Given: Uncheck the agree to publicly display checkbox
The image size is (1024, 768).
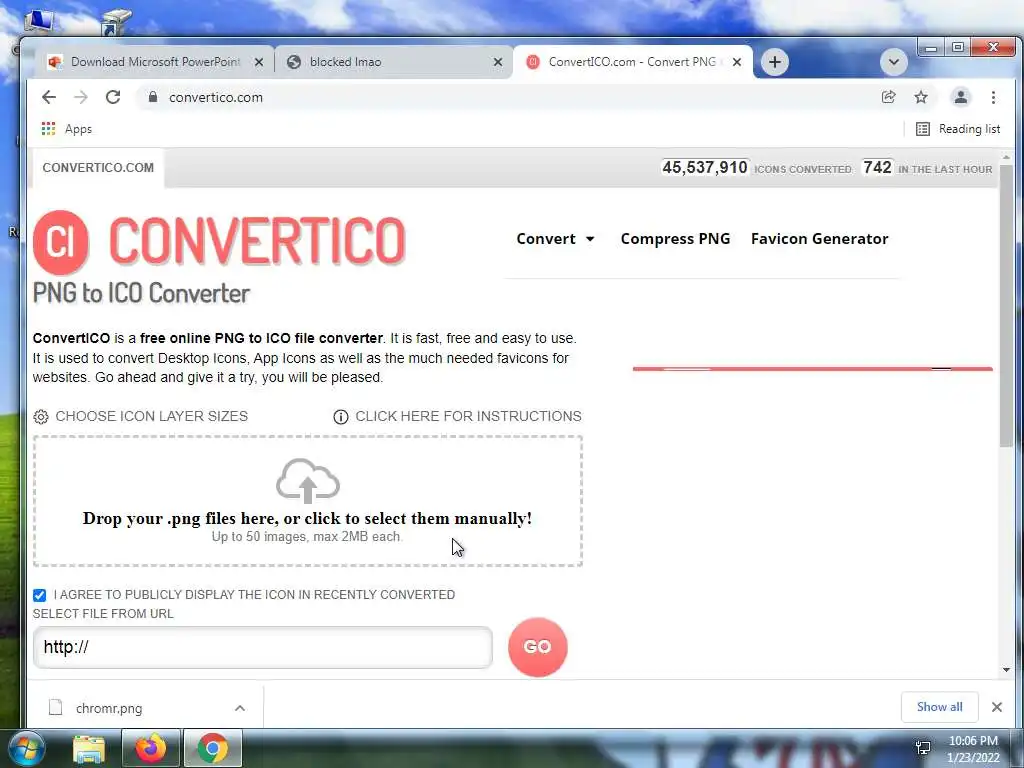Looking at the screenshot, I should (39, 595).
